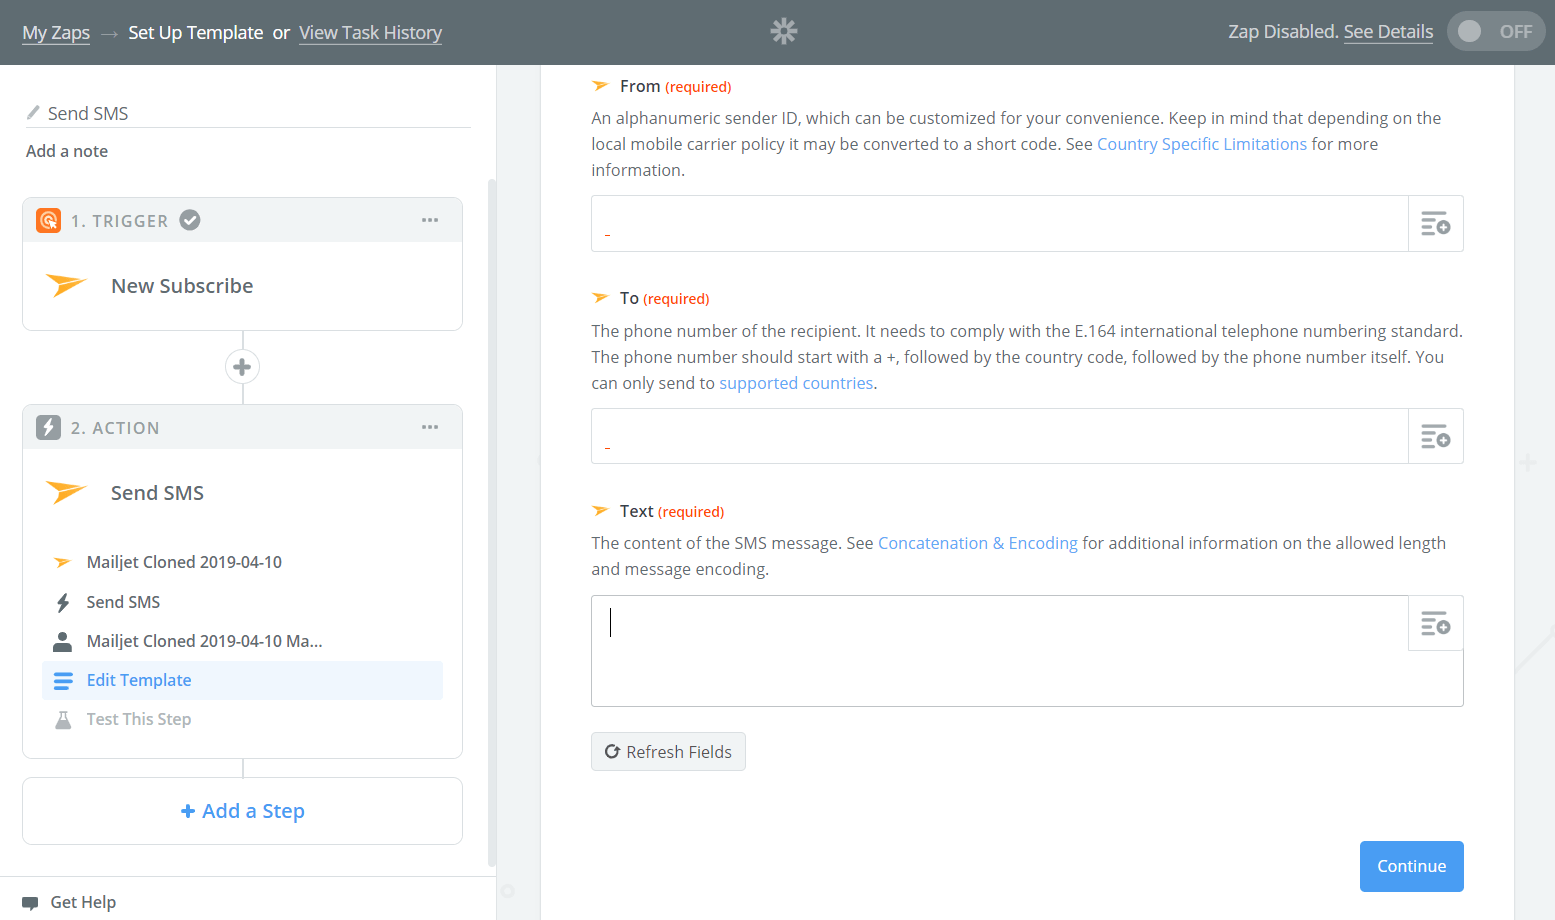
Task: Click the plus icon between Trigger and Action
Action: click(x=242, y=367)
